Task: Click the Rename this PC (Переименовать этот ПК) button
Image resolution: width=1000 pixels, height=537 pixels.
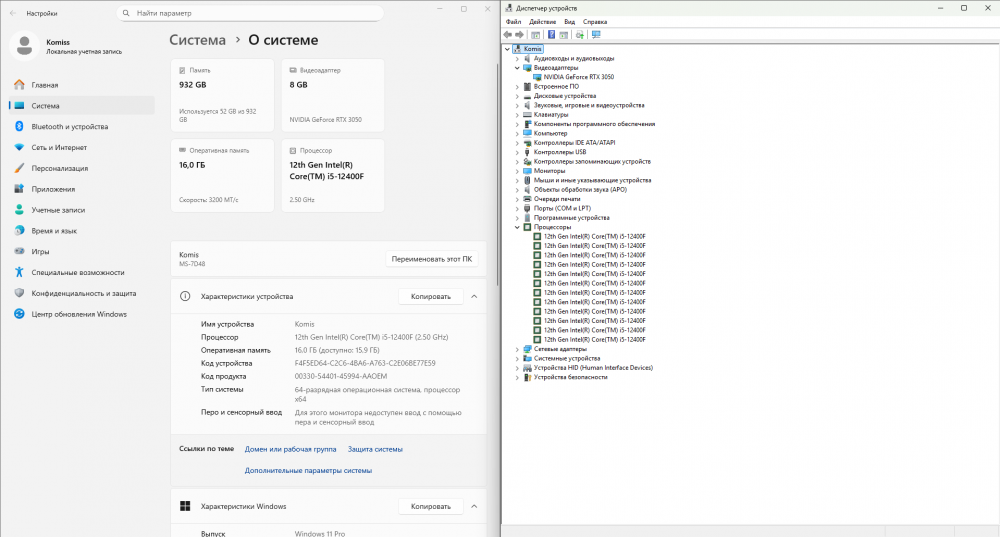Action: [x=431, y=259]
